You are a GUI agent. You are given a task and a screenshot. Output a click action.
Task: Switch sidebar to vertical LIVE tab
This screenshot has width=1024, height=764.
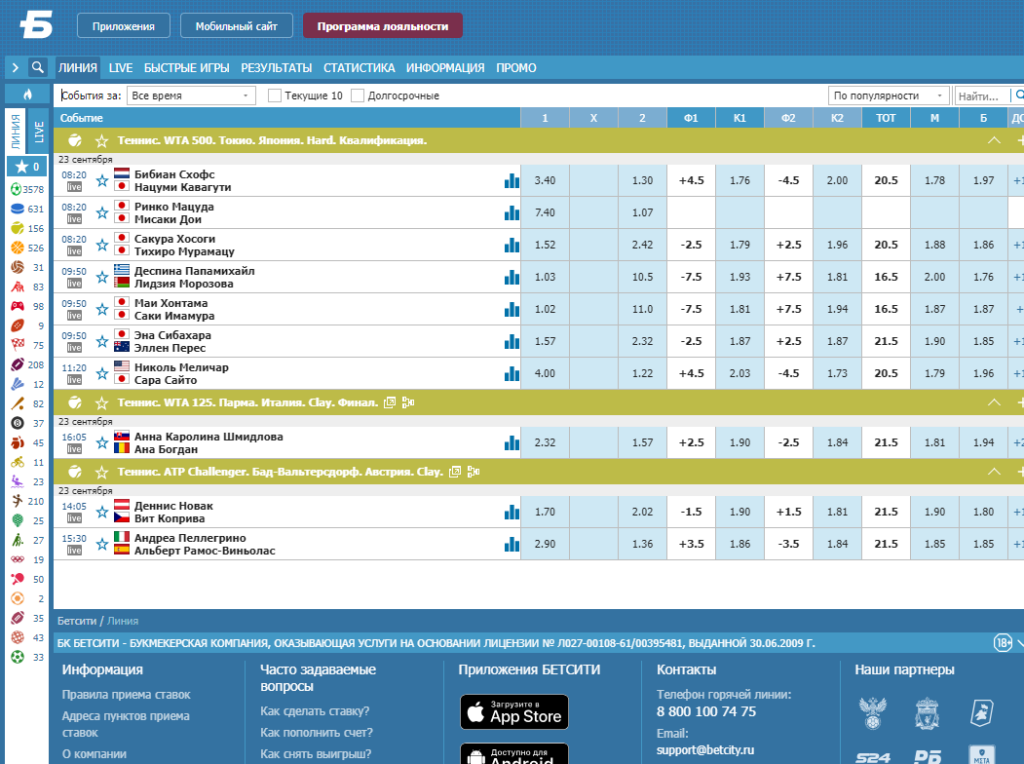[39, 133]
